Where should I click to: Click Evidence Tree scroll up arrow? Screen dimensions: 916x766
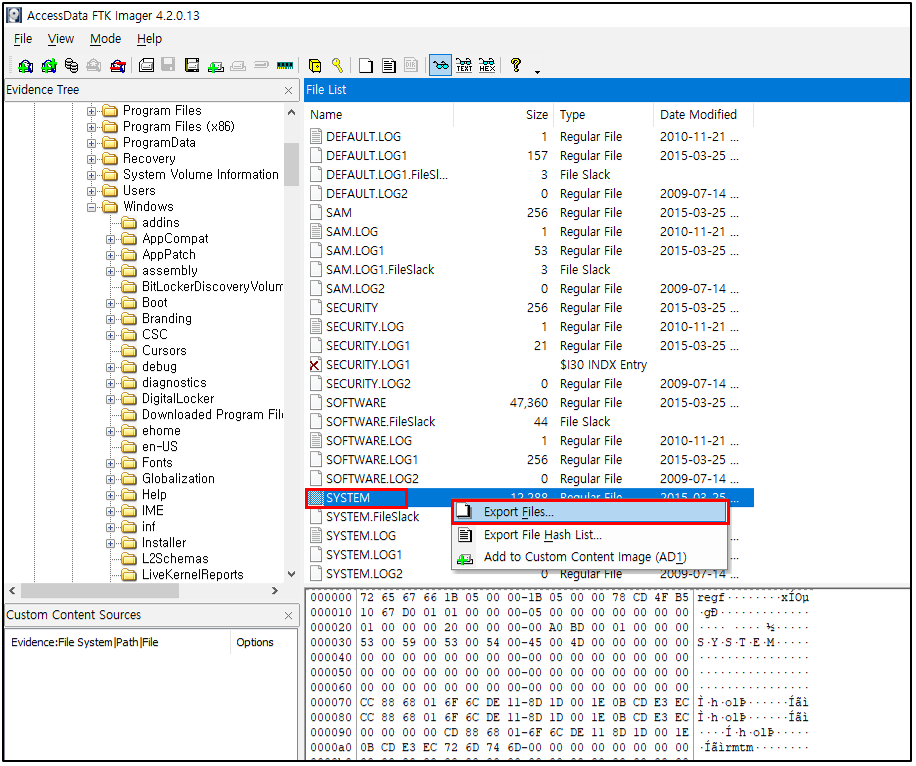(x=292, y=112)
